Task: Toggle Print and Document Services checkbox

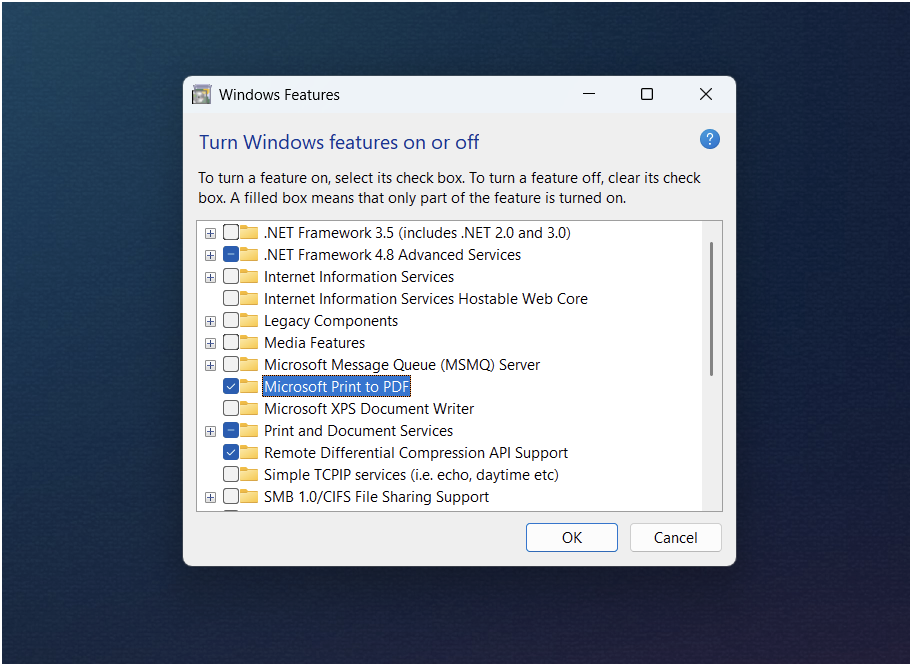Action: coord(231,430)
